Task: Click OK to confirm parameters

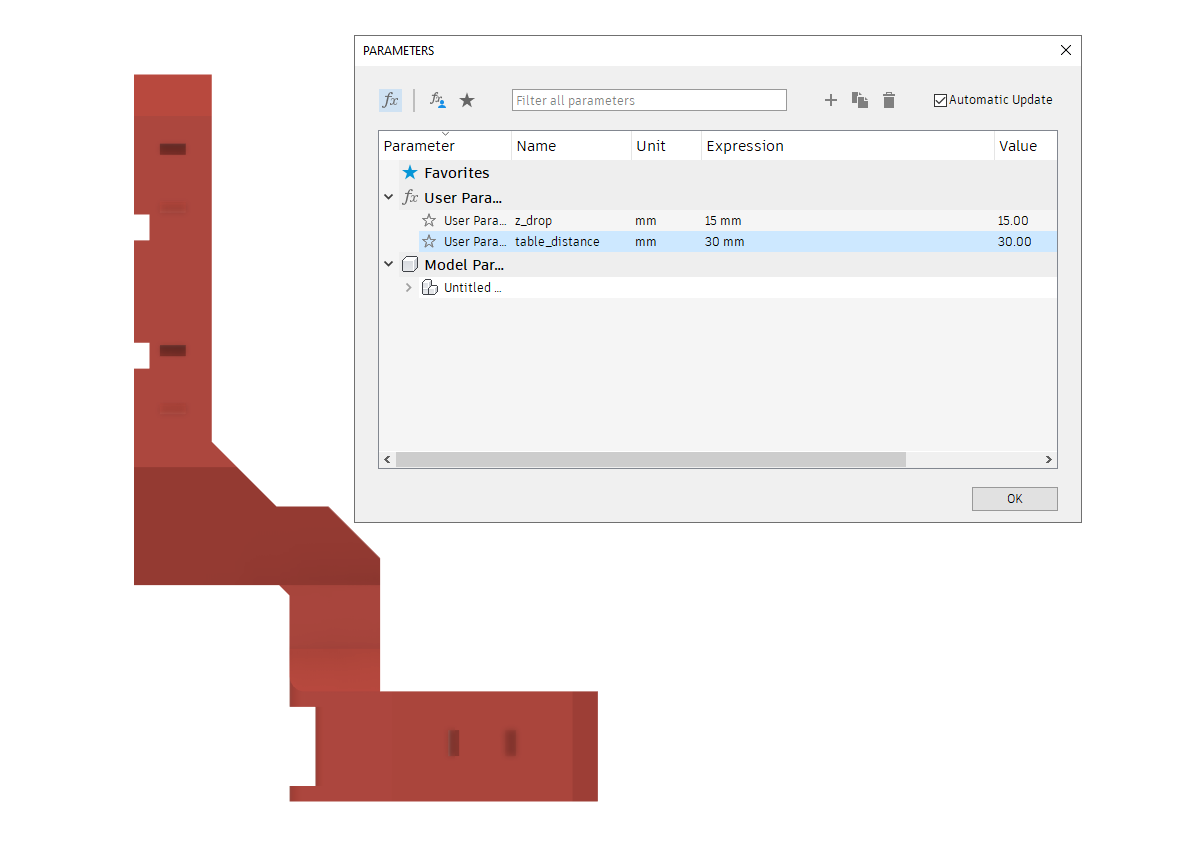Action: point(1014,499)
